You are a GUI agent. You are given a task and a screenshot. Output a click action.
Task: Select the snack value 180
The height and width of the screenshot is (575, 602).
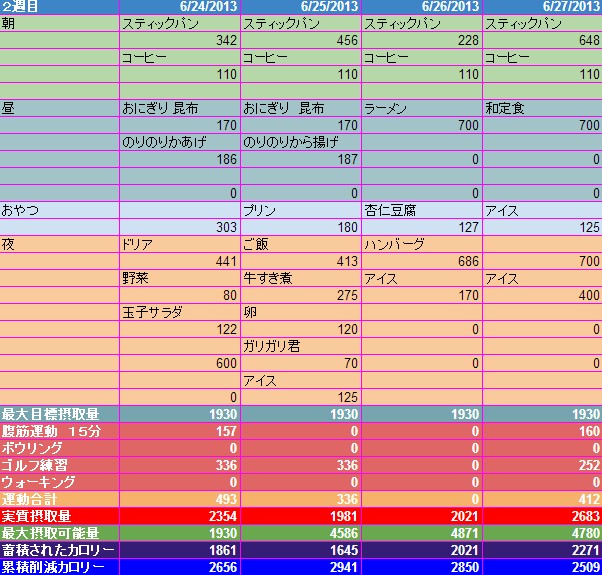[301, 227]
